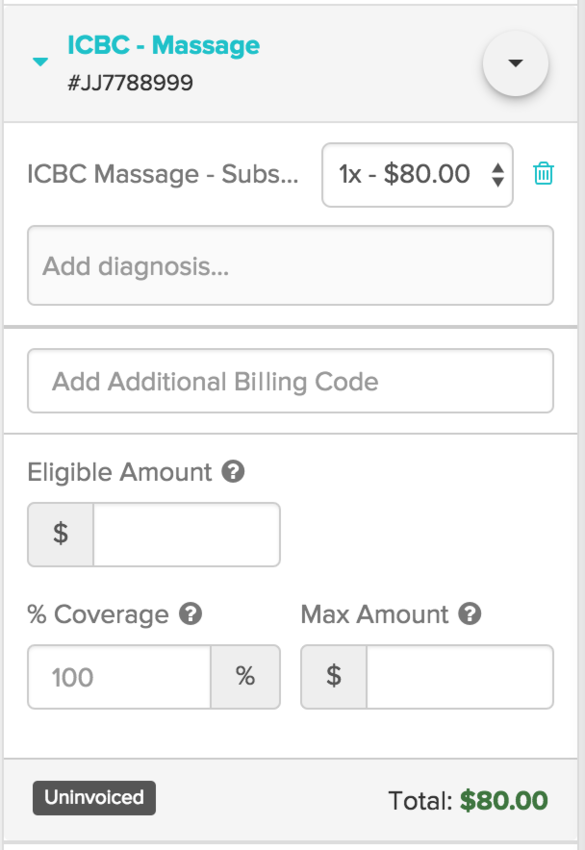The width and height of the screenshot is (585, 850).
Task: Click the Add diagnosis field
Action: pyautogui.click(x=290, y=265)
